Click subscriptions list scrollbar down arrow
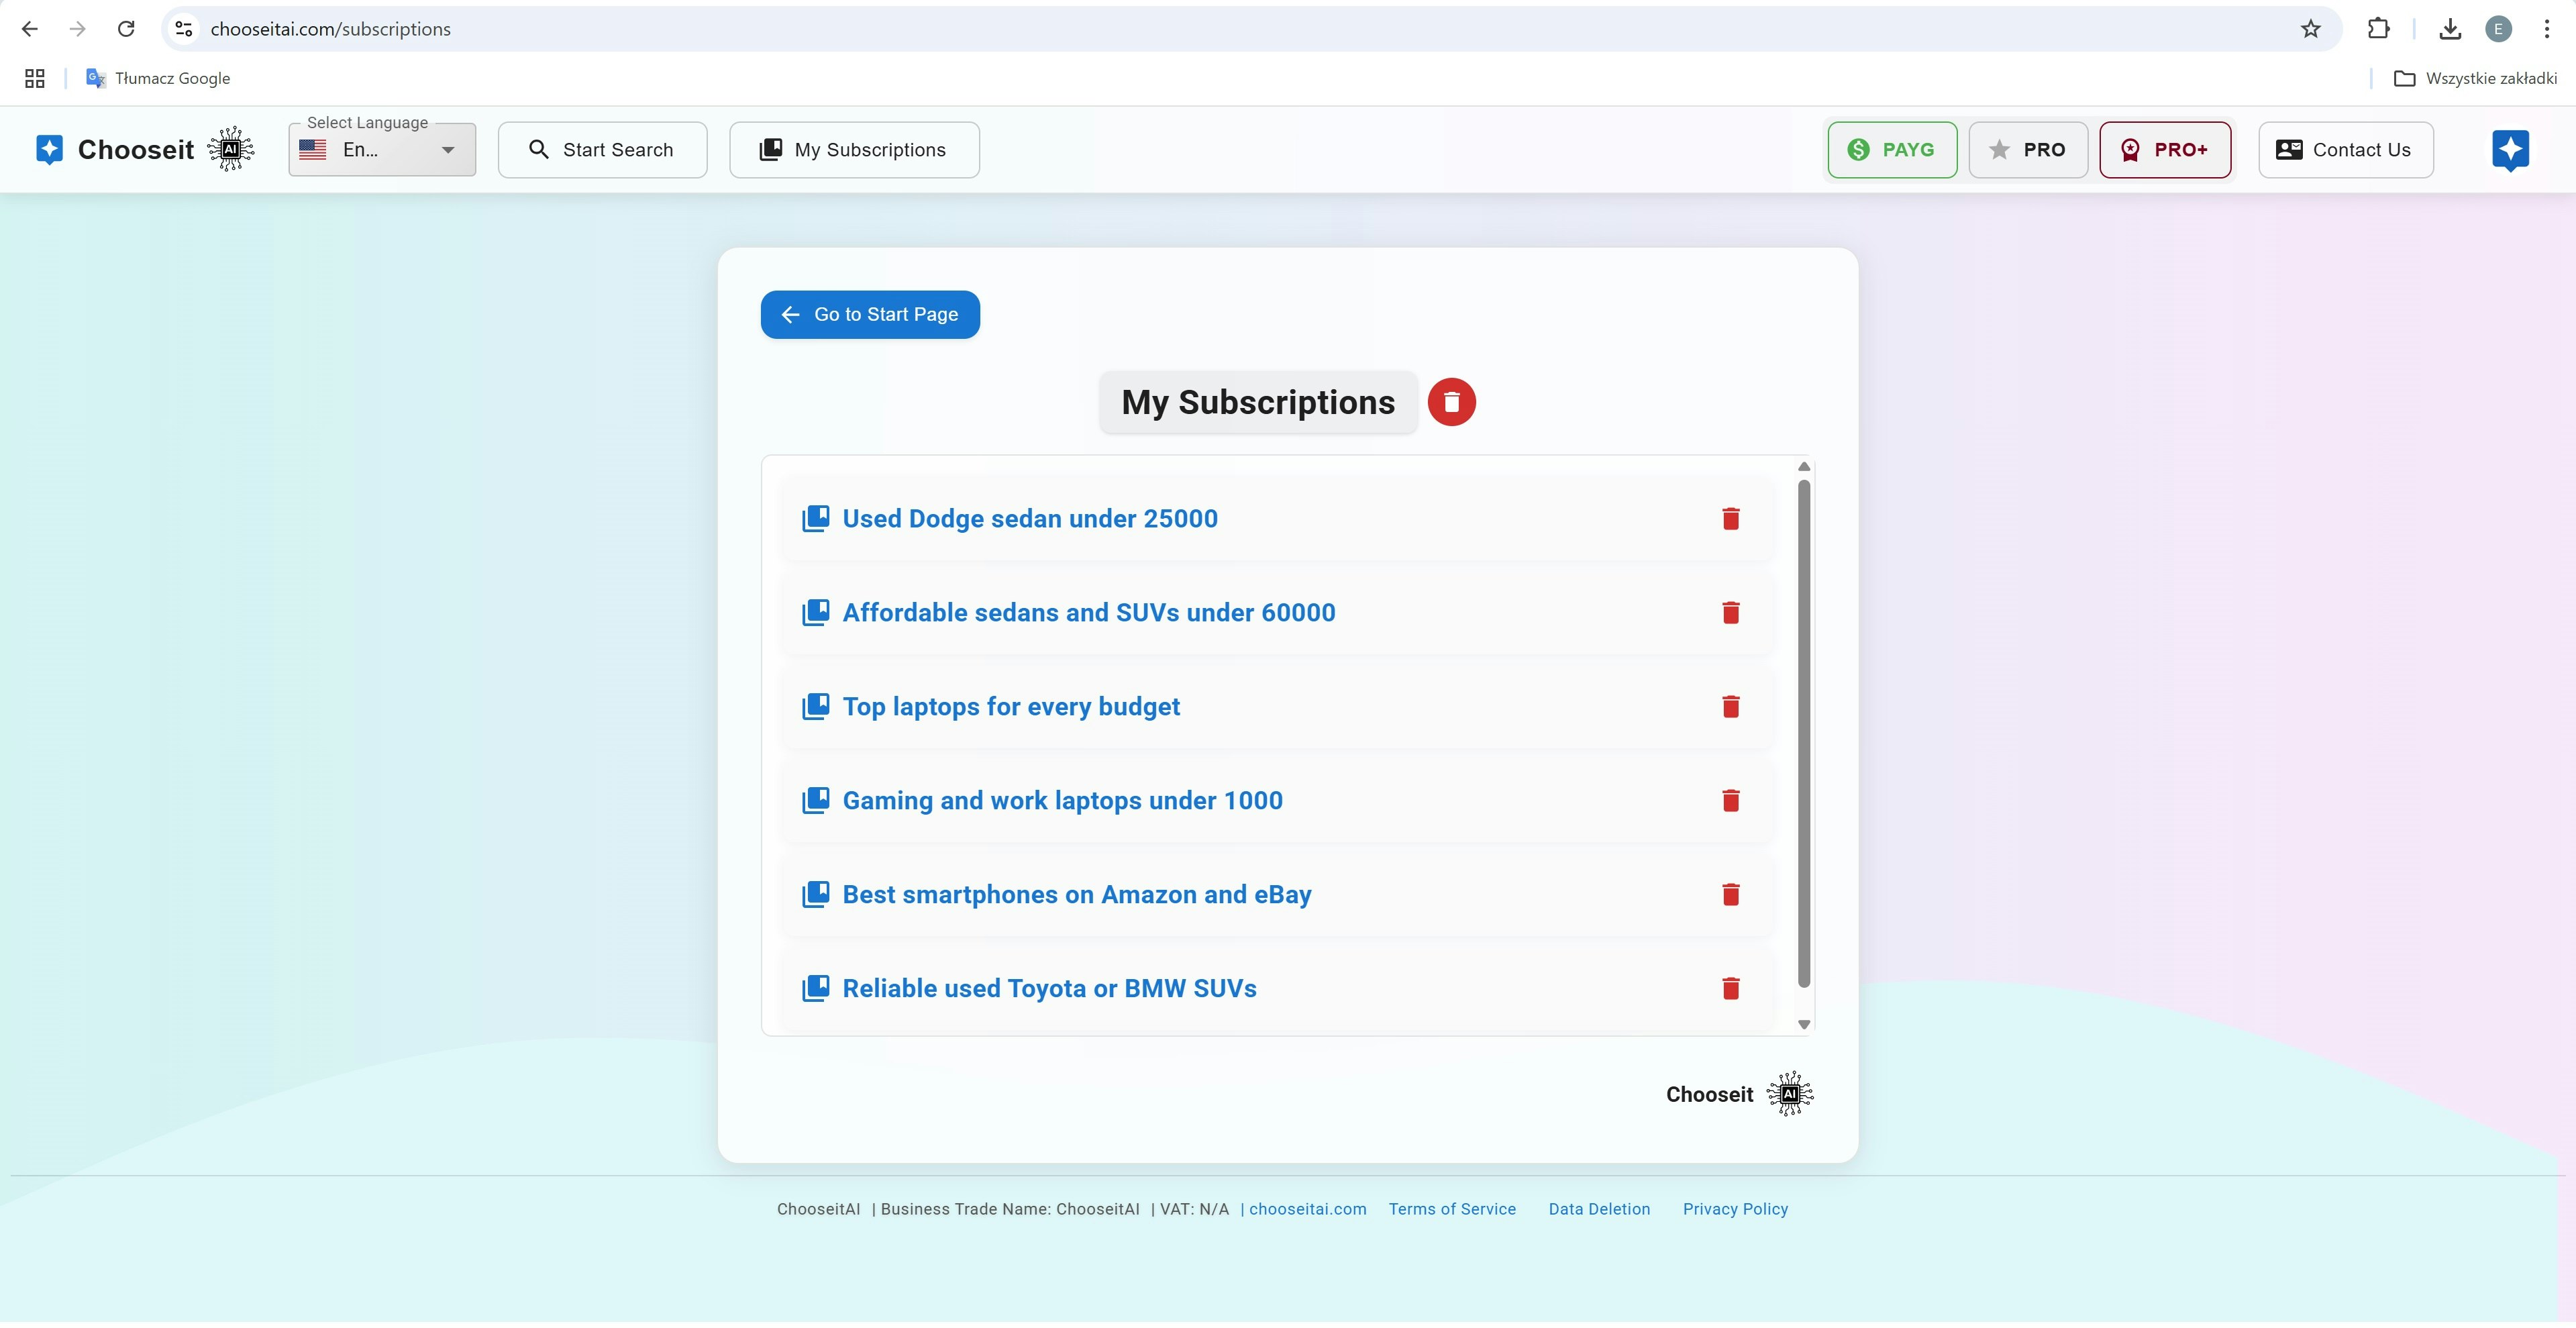The height and width of the screenshot is (1328, 2576). (1803, 1024)
